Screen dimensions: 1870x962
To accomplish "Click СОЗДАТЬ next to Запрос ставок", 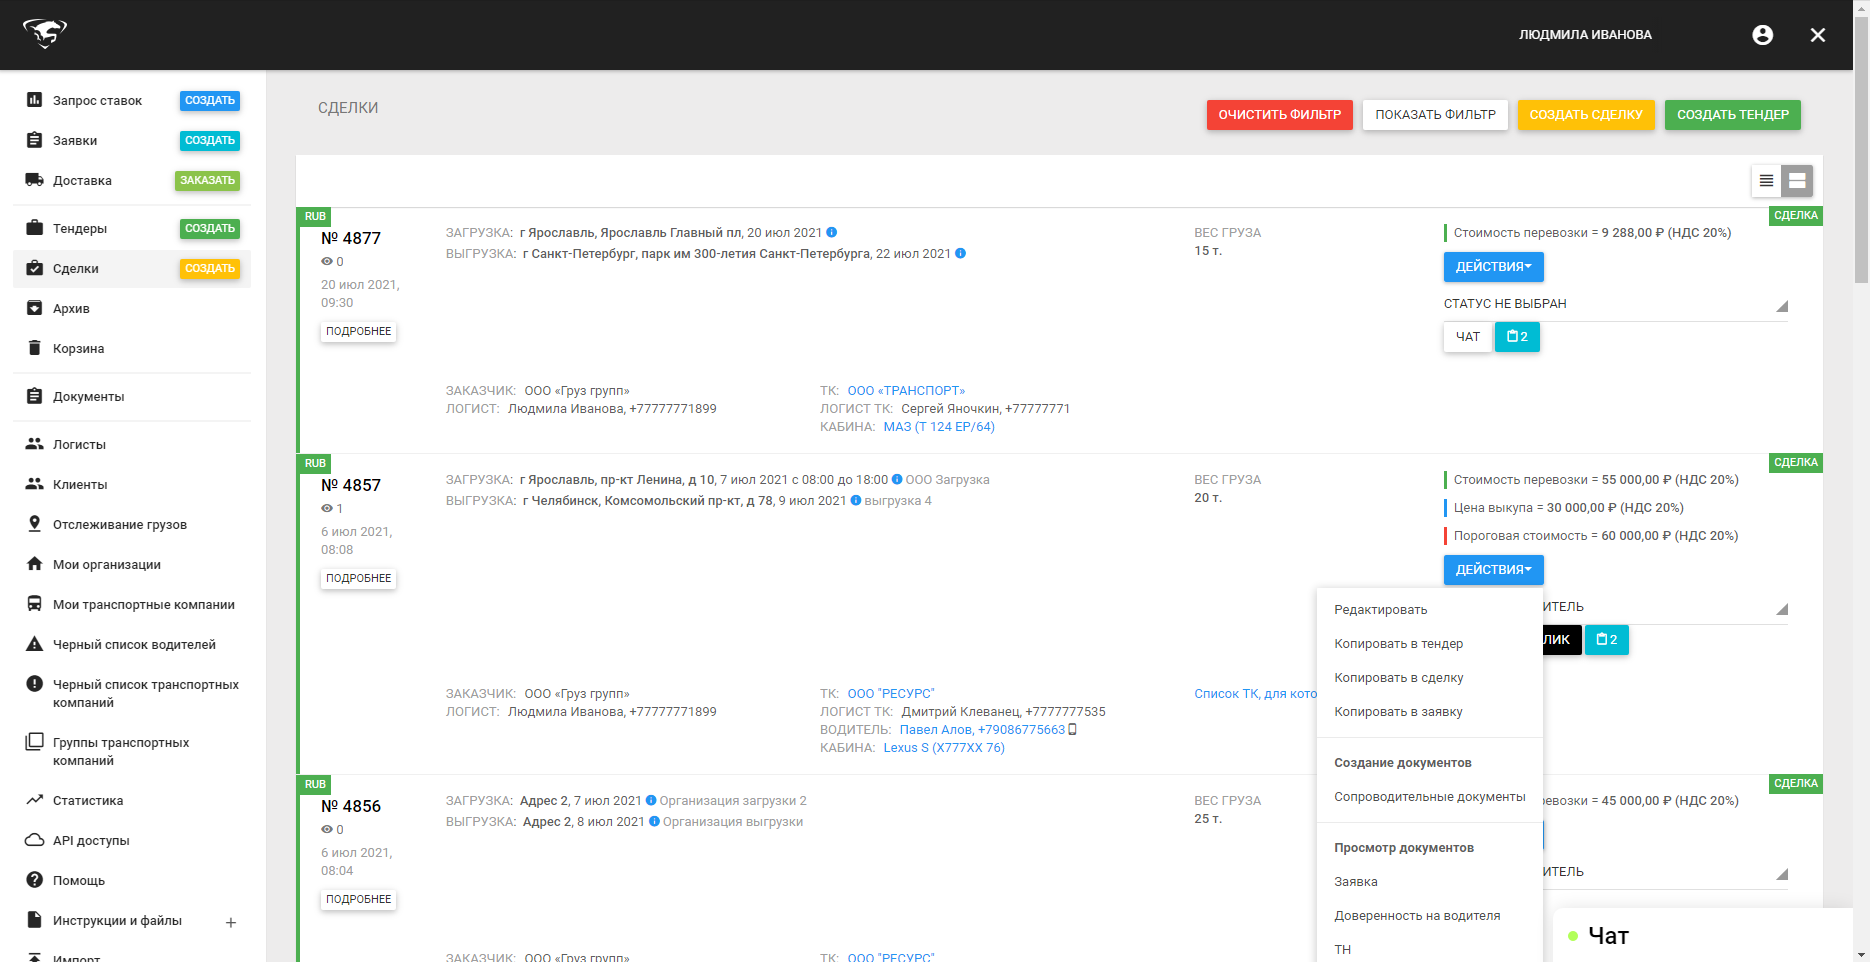I will [210, 100].
